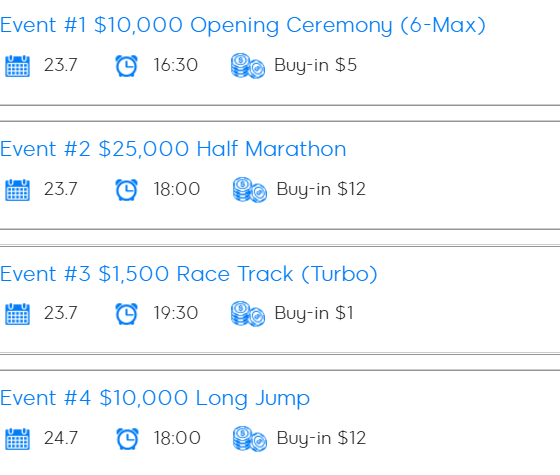This screenshot has width=560, height=475.
Task: Select the Buy-in $5 text
Action: pos(315,65)
